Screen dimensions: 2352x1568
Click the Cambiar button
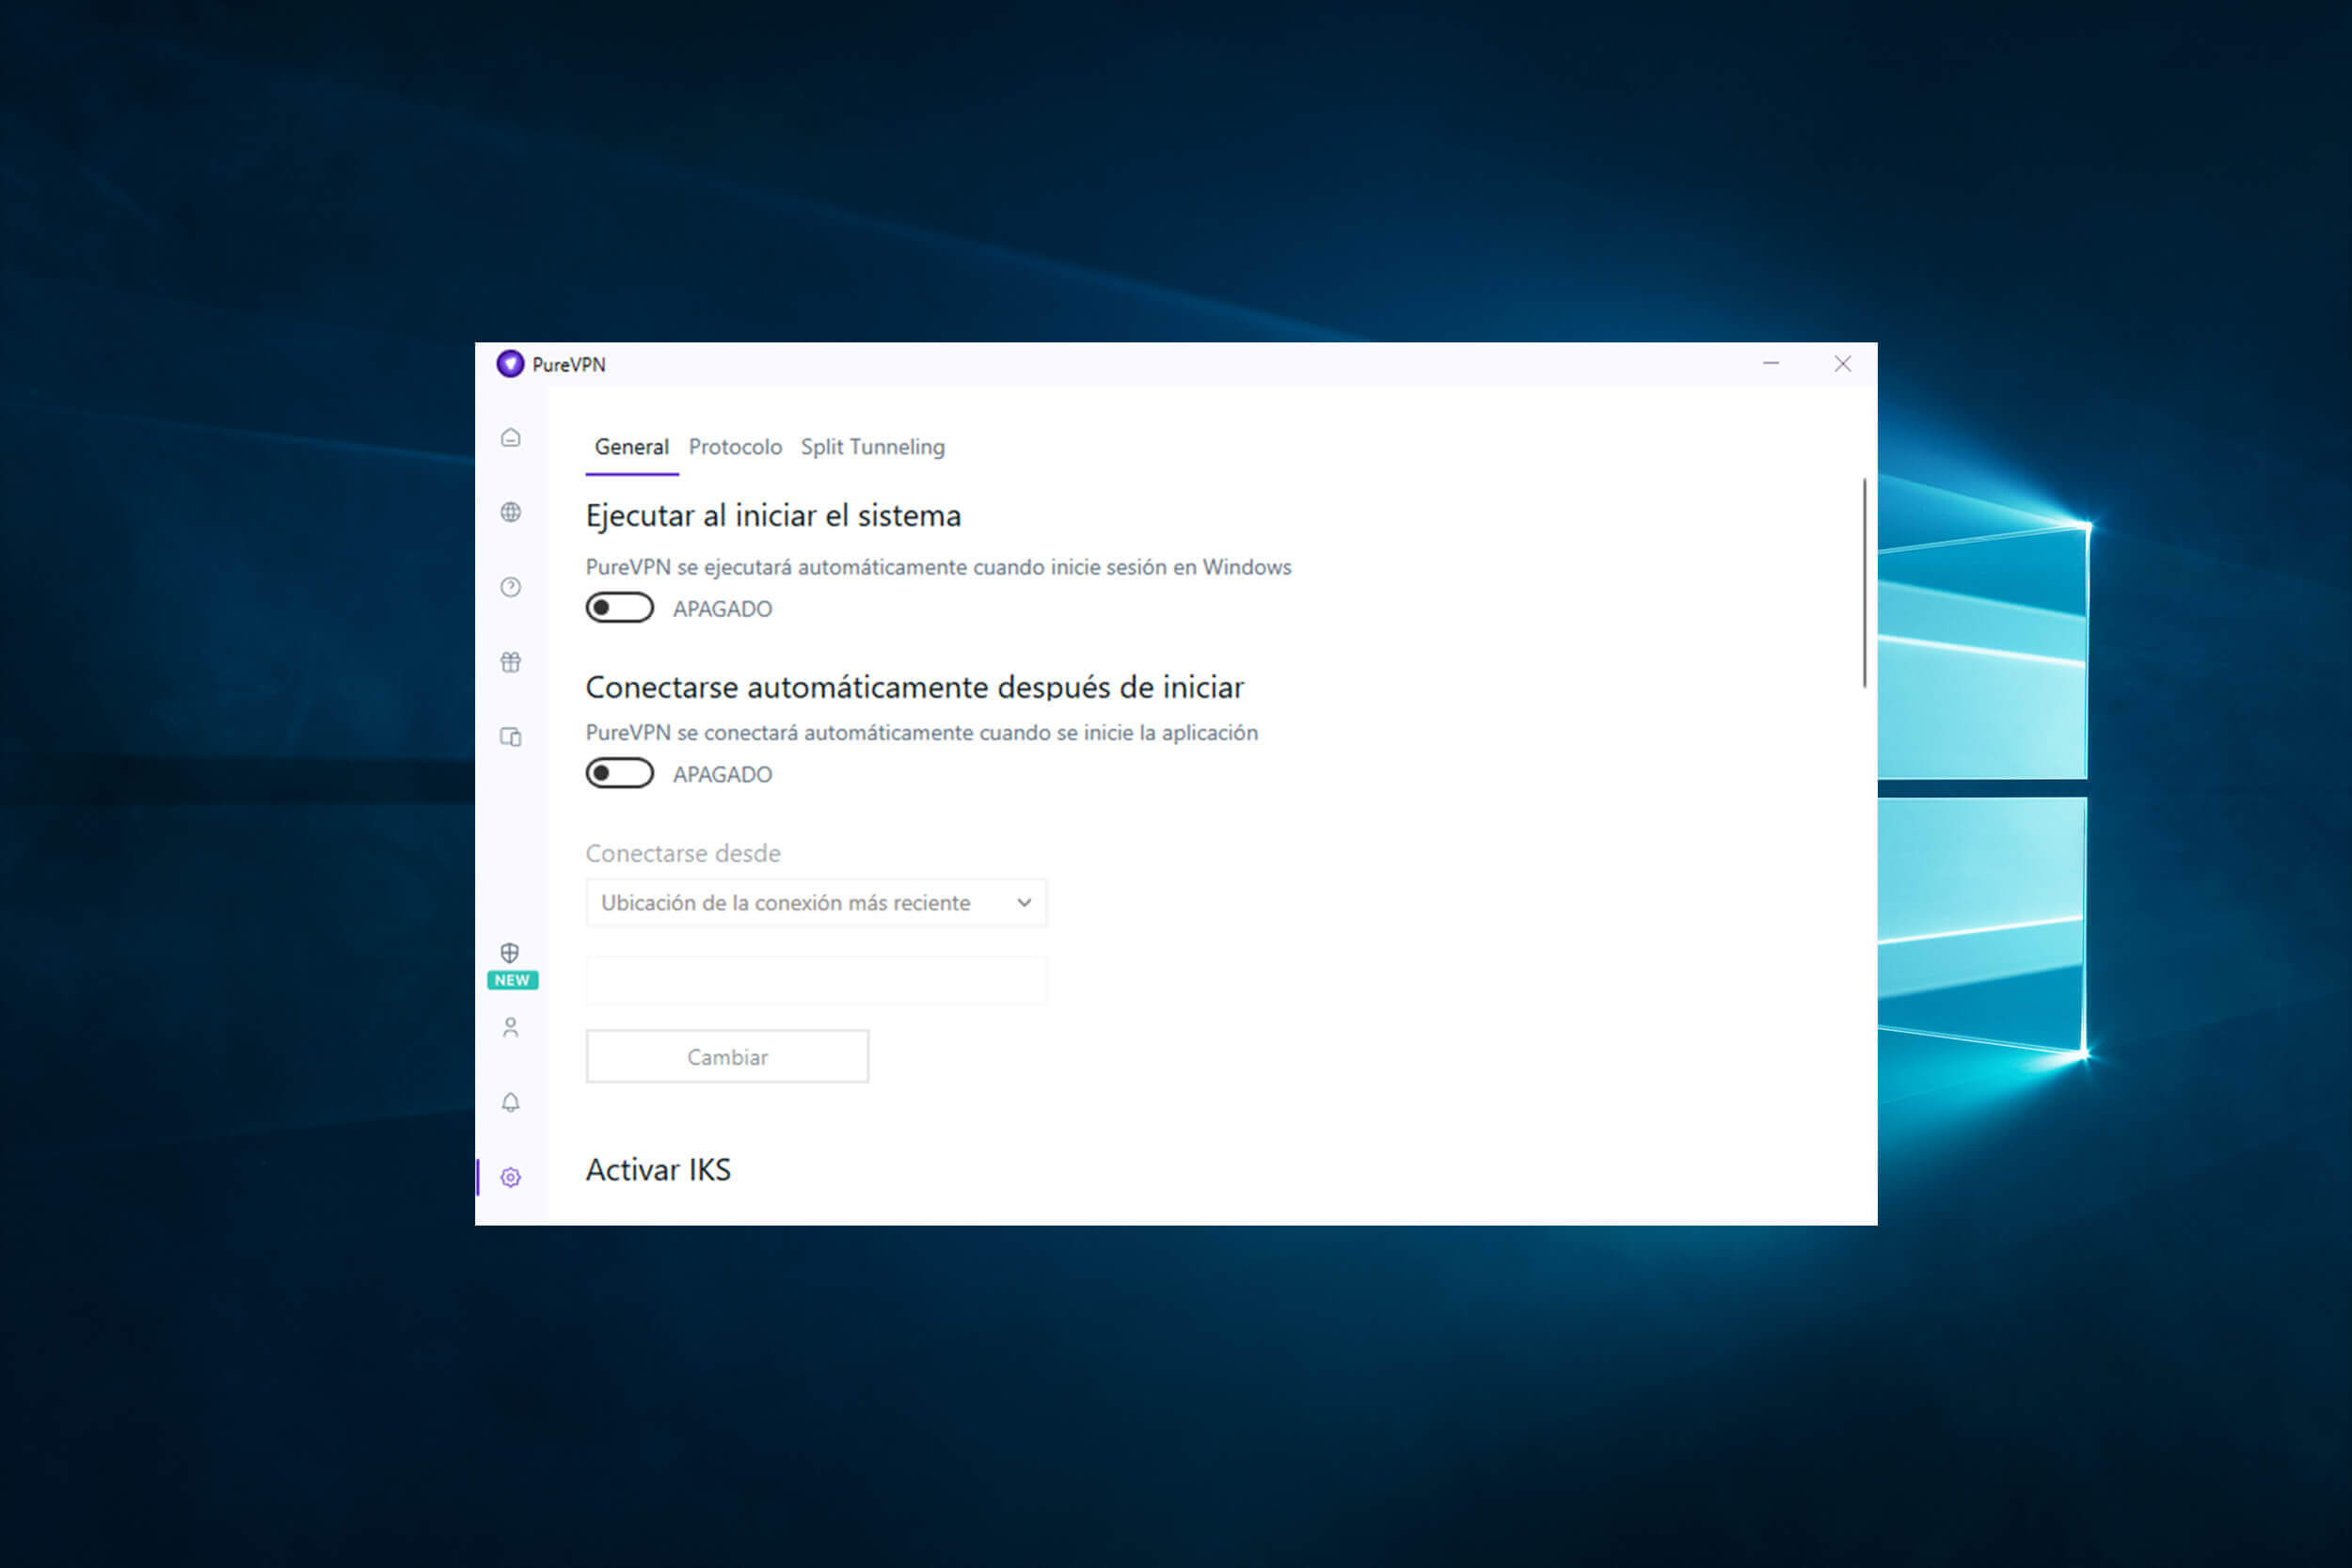point(727,1056)
